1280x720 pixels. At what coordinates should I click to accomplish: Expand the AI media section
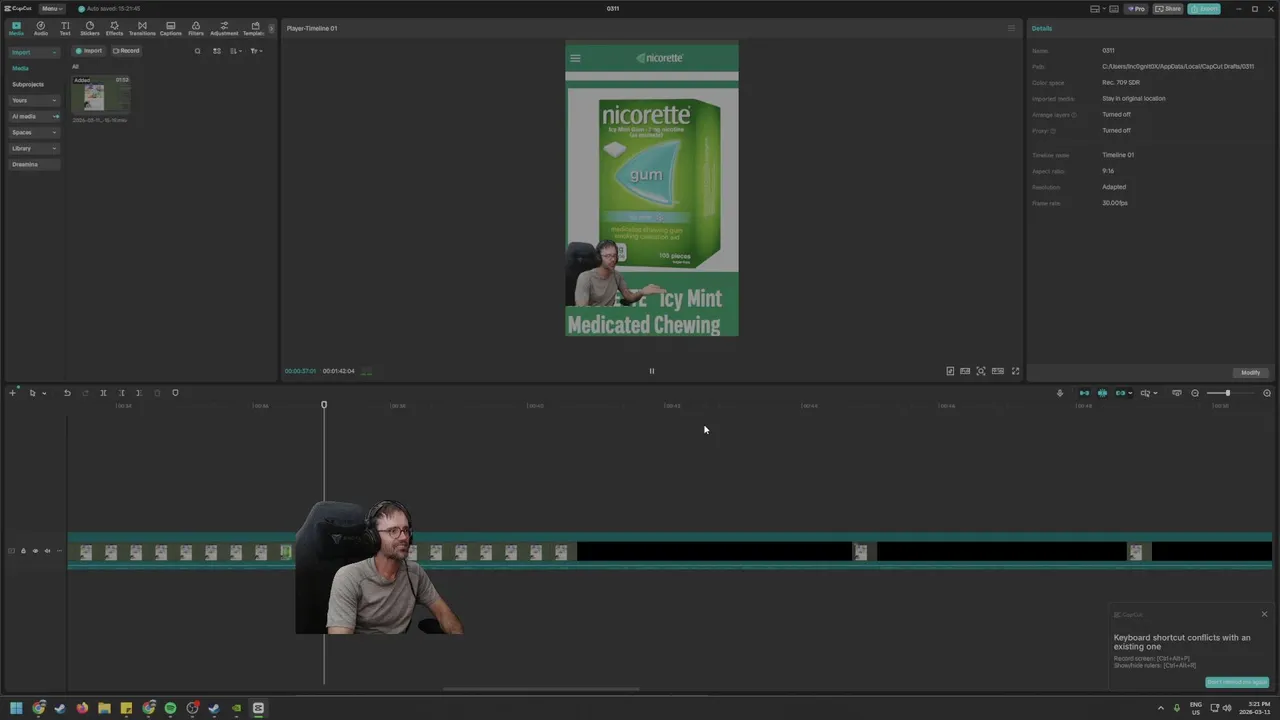tap(34, 116)
